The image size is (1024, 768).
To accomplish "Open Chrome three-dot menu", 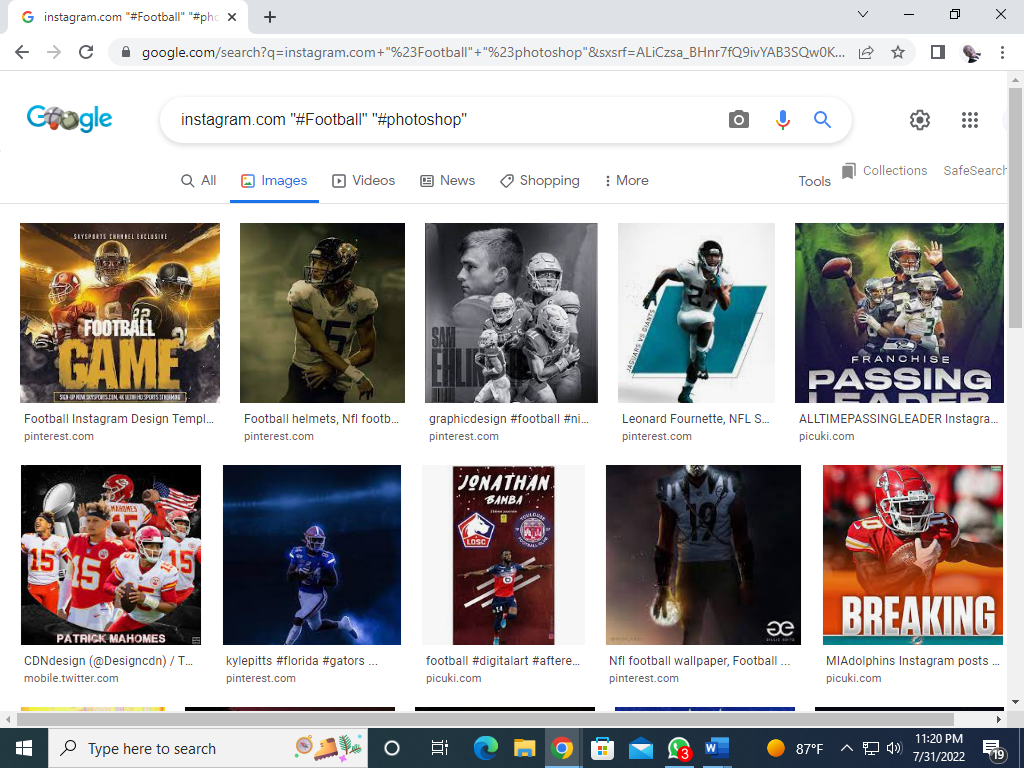I will point(1002,52).
